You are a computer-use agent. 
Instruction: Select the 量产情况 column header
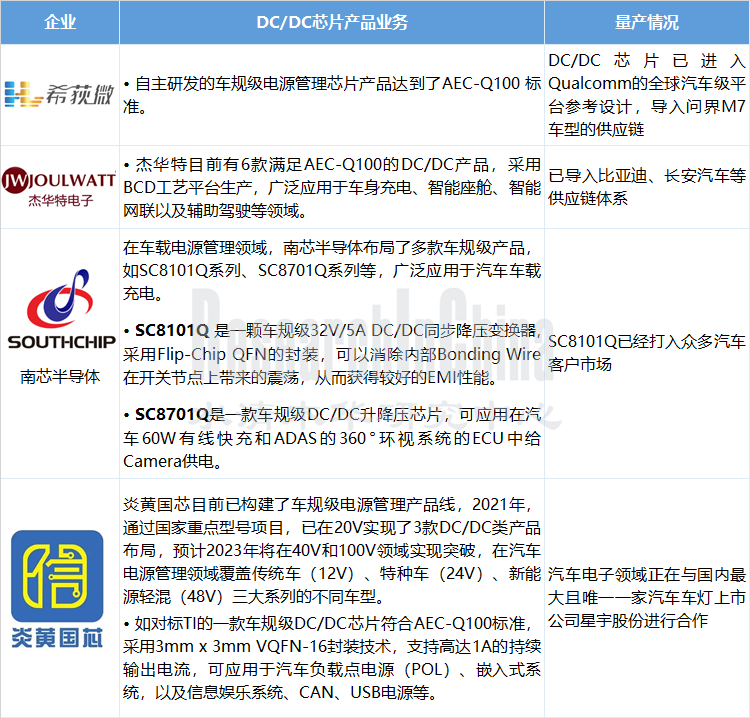(x=647, y=22)
